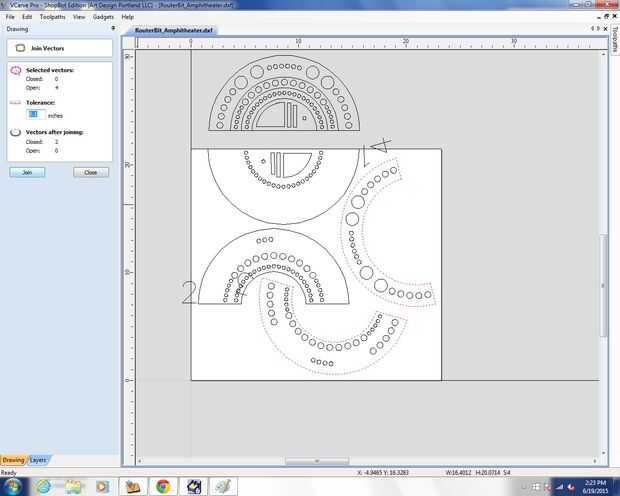Open the Edit menu
Image resolution: width=620 pixels, height=496 pixels.
click(27, 17)
